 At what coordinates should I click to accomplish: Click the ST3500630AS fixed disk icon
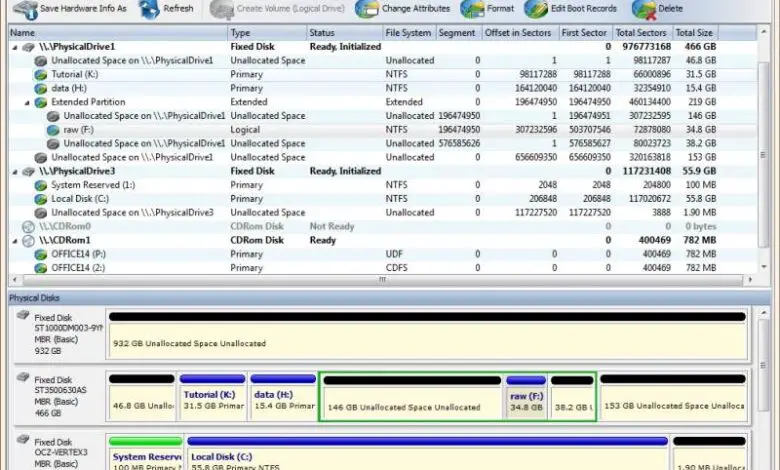click(x=23, y=377)
